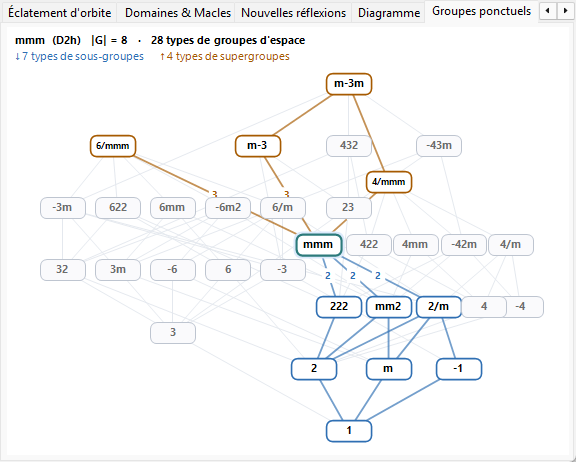
Task: Select the 2/m subgroup node
Action: click(x=439, y=306)
